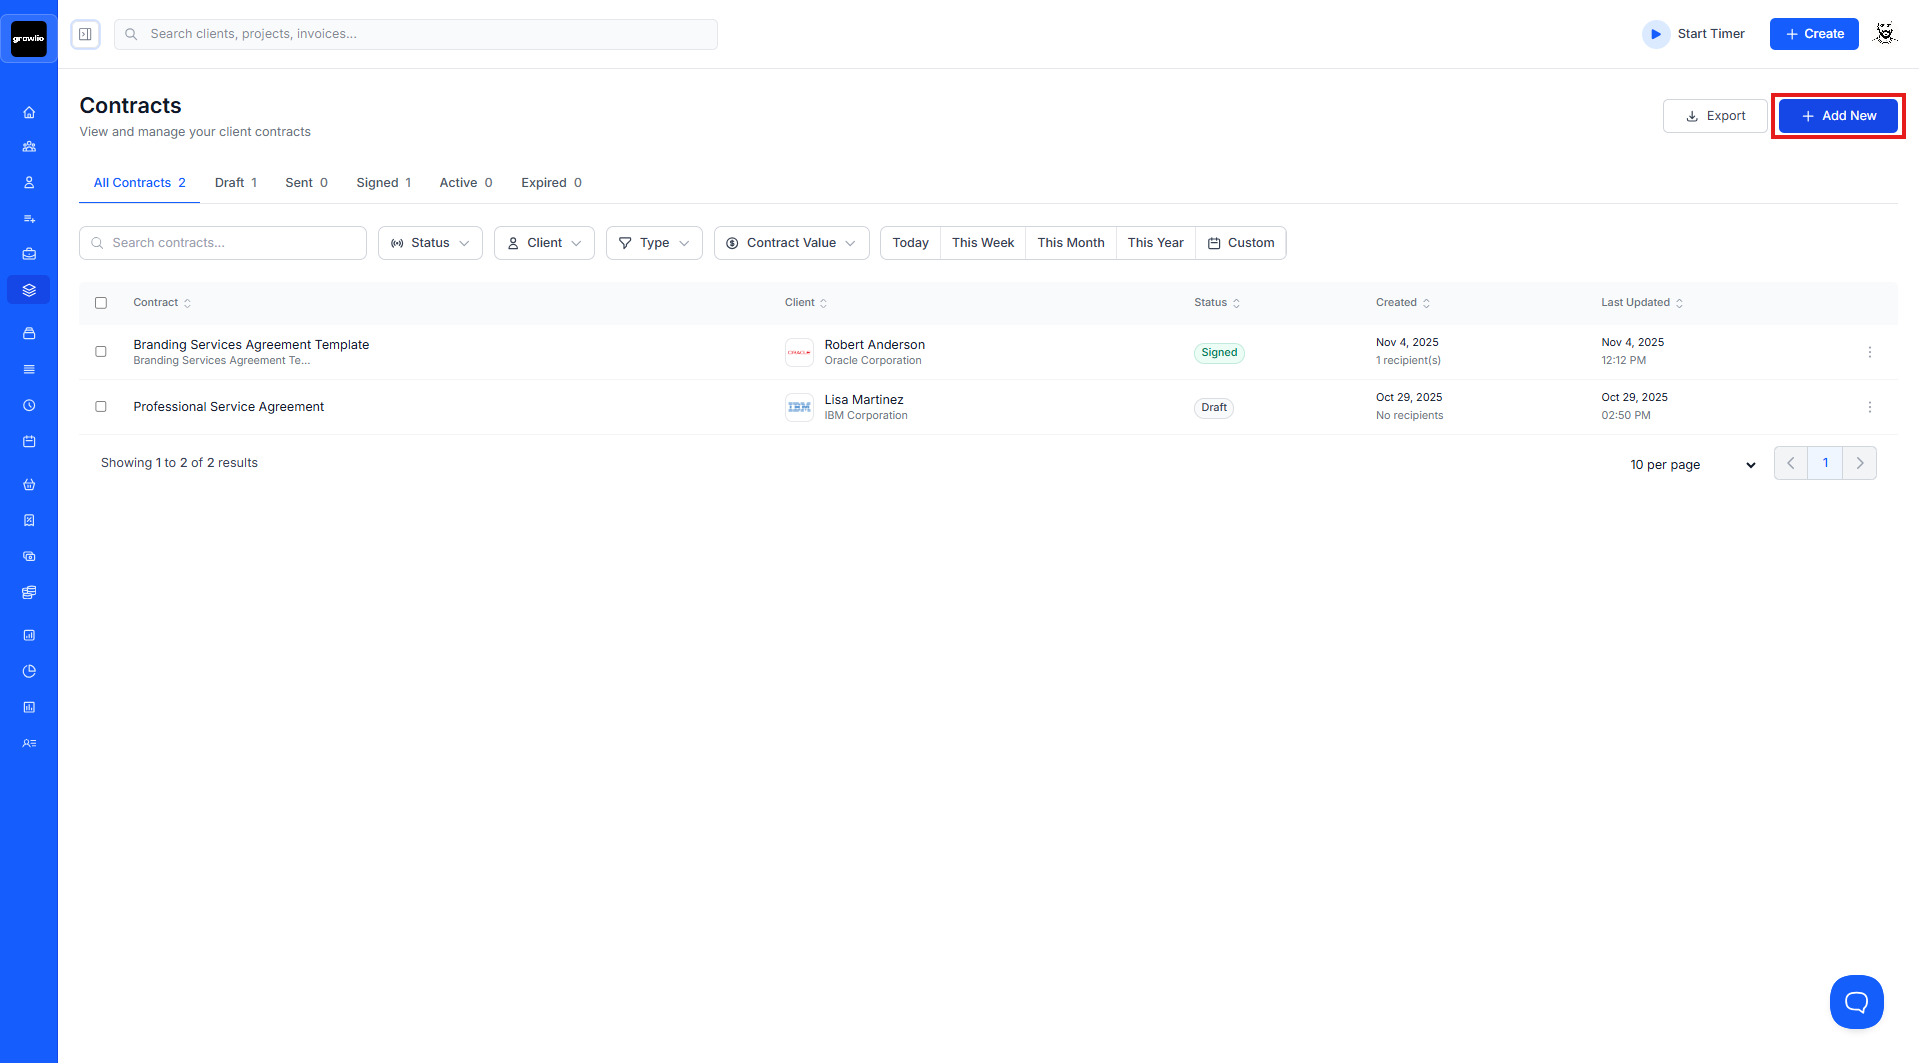
Task: Click the global search field
Action: click(416, 34)
